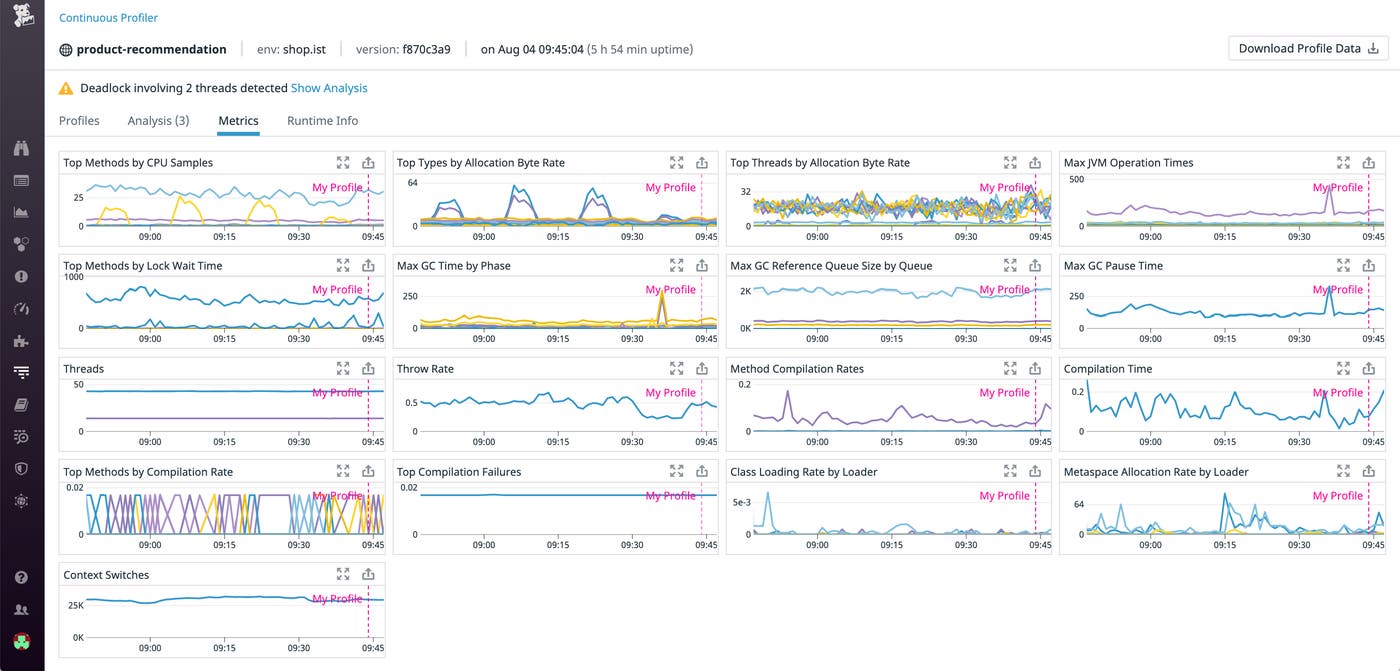Image resolution: width=1400 pixels, height=671 pixels.
Task: Export the Threads chart data
Action: (x=368, y=368)
